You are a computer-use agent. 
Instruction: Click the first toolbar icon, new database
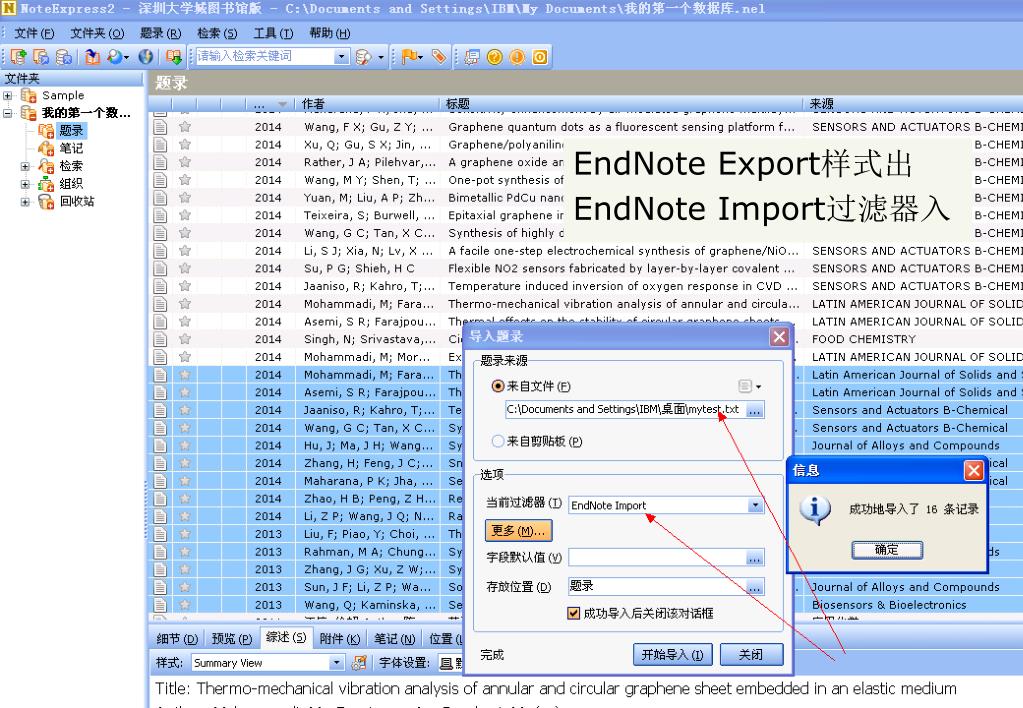(18, 57)
